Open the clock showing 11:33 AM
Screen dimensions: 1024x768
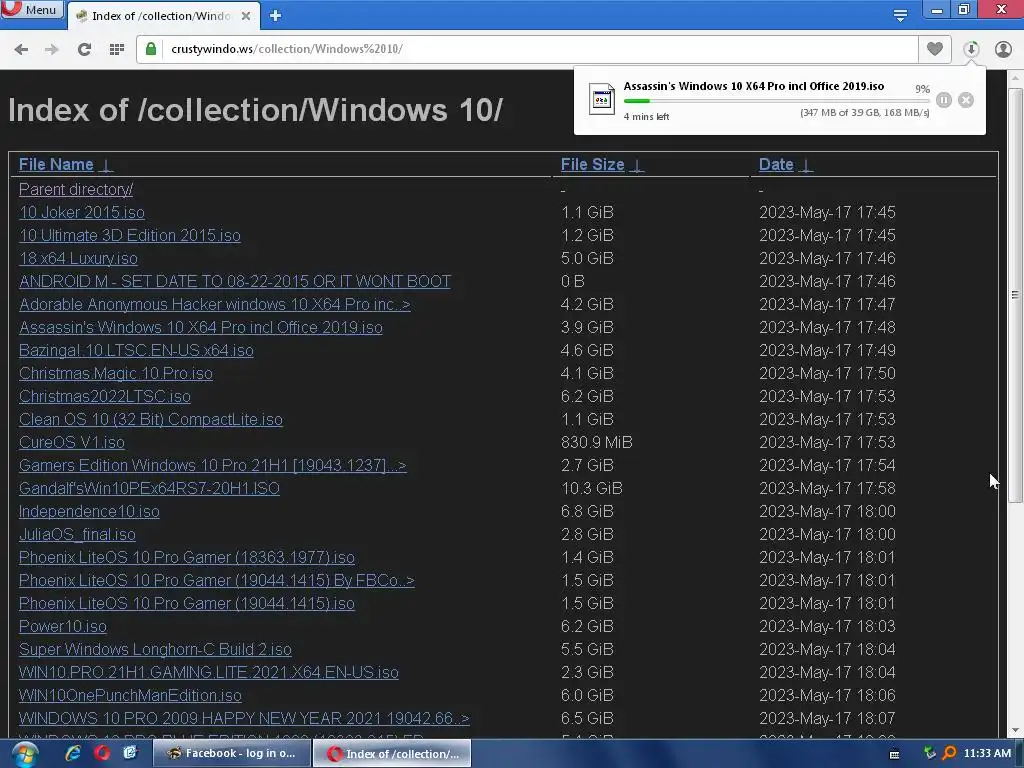coord(987,754)
